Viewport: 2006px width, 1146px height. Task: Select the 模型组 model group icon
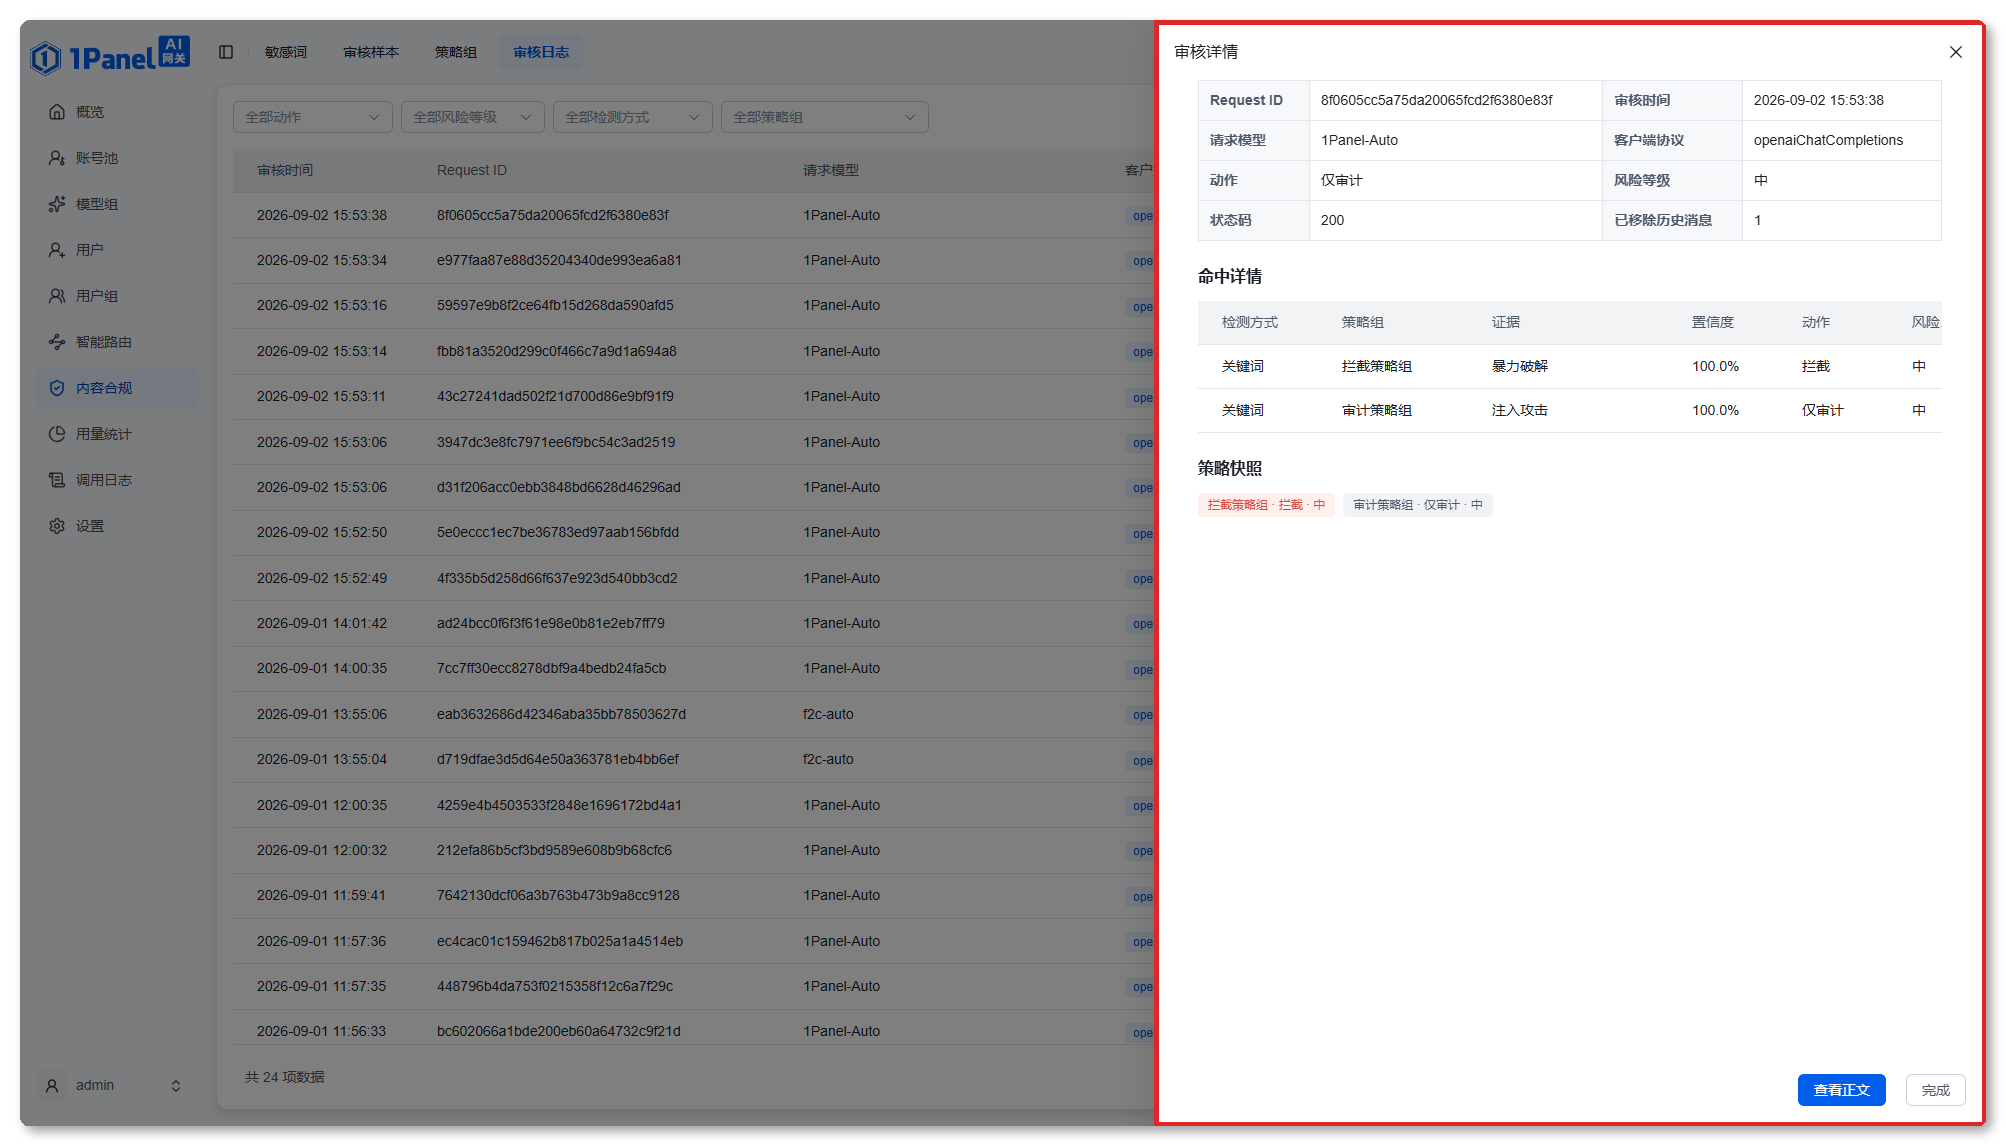tap(57, 204)
